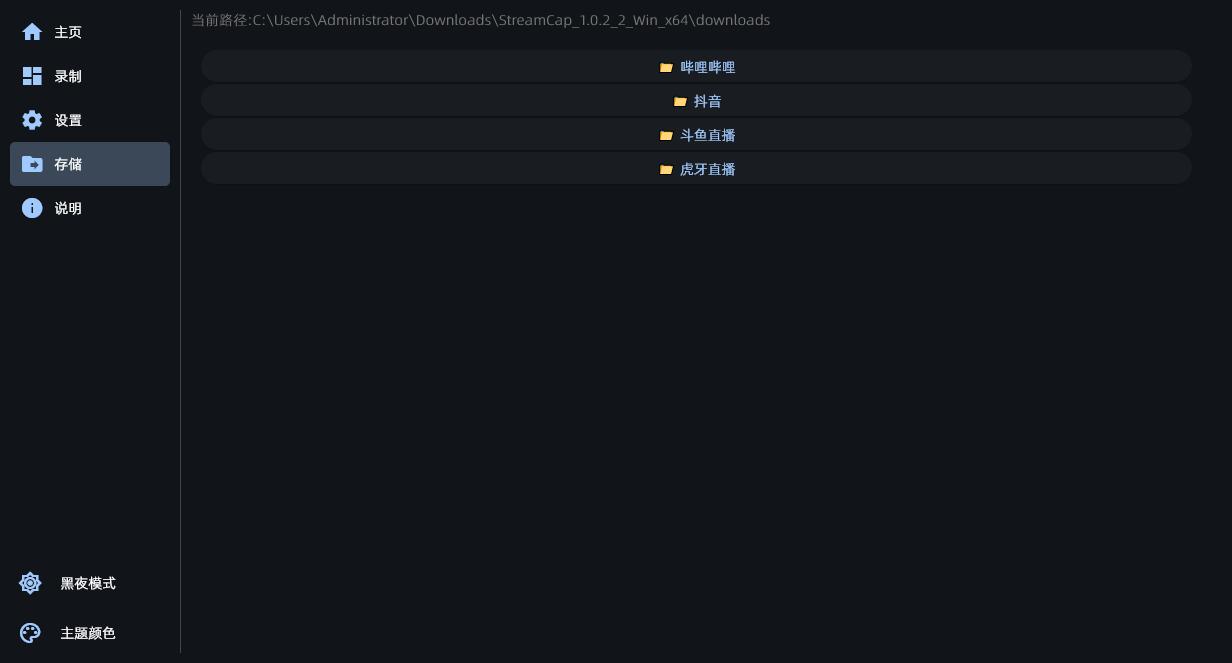Image resolution: width=1232 pixels, height=663 pixels.
Task: Click the settings gear icon
Action: [32, 120]
